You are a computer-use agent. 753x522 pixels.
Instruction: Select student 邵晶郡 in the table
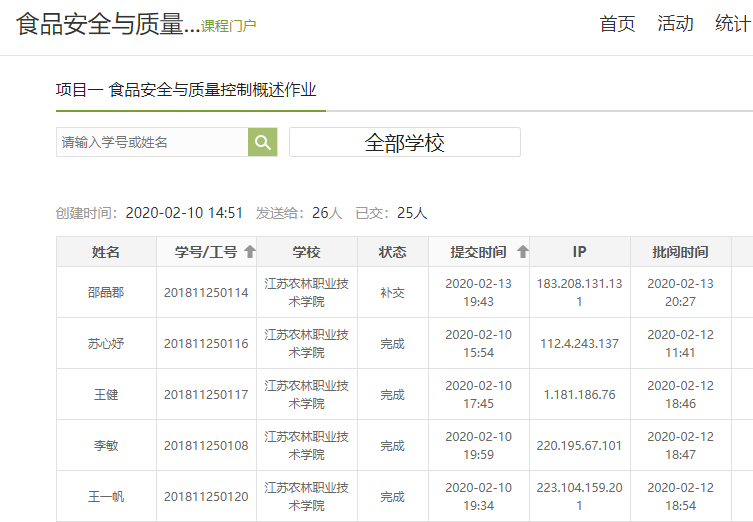point(106,292)
